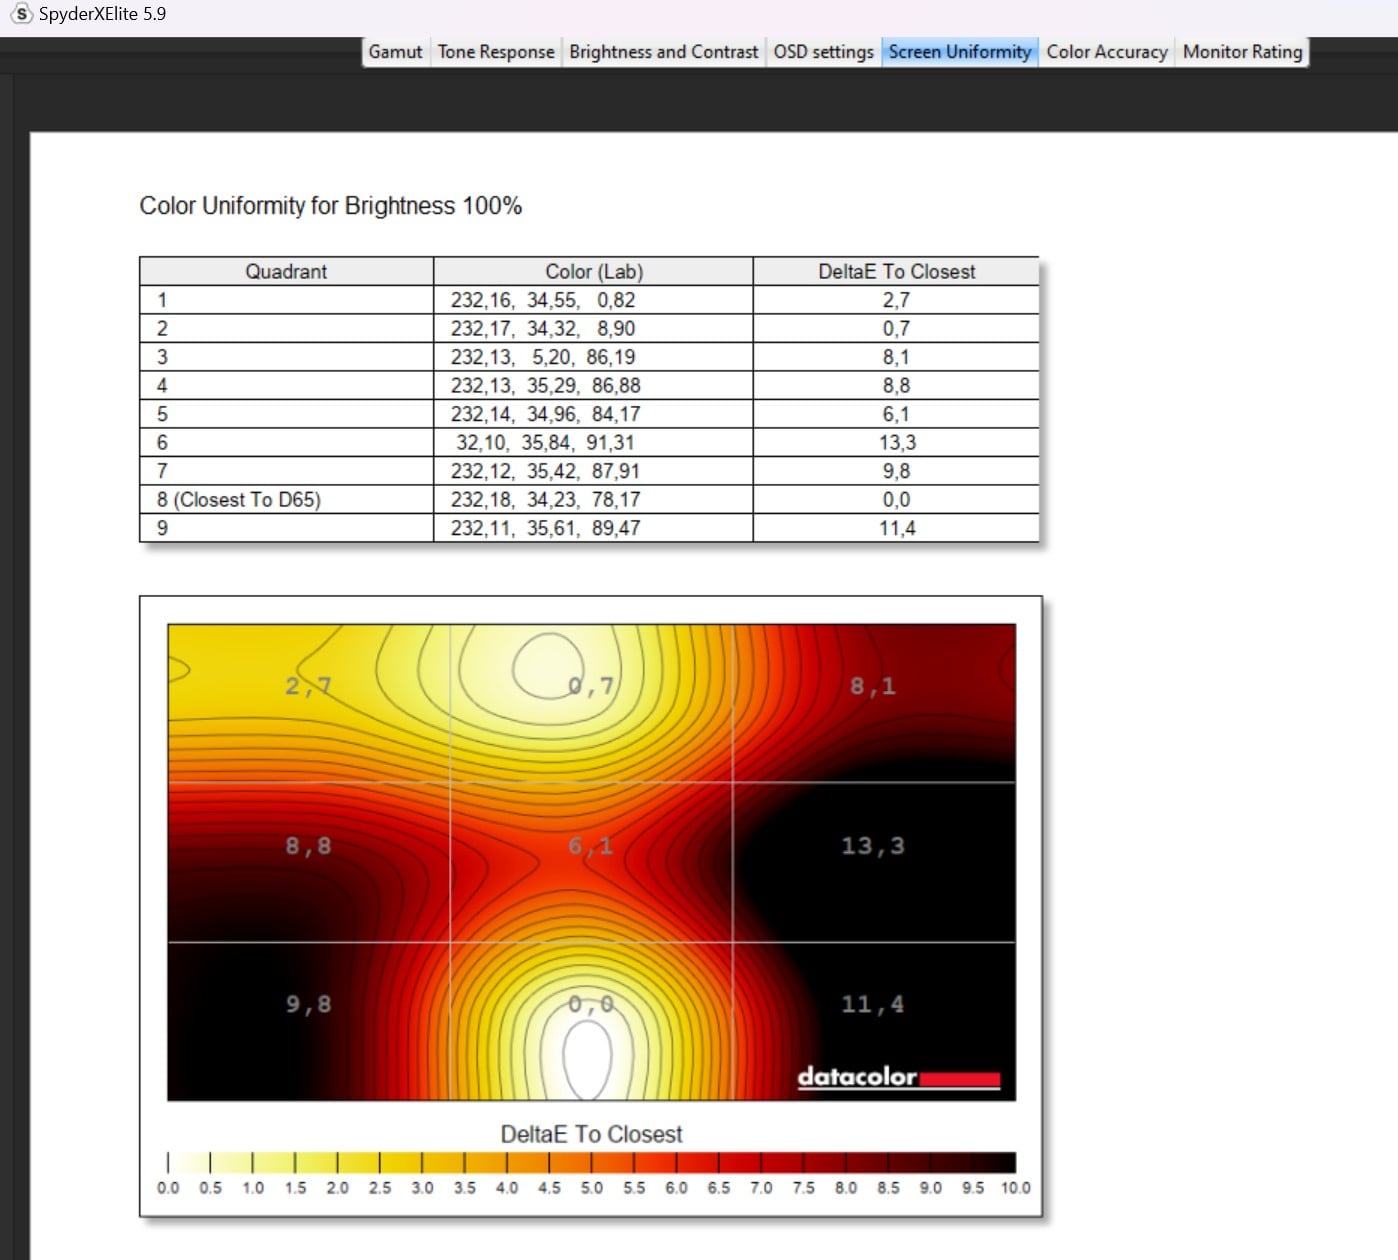This screenshot has height=1260, width=1398.
Task: Select the '8 (Closest To D65)' row label
Action: [x=239, y=499]
